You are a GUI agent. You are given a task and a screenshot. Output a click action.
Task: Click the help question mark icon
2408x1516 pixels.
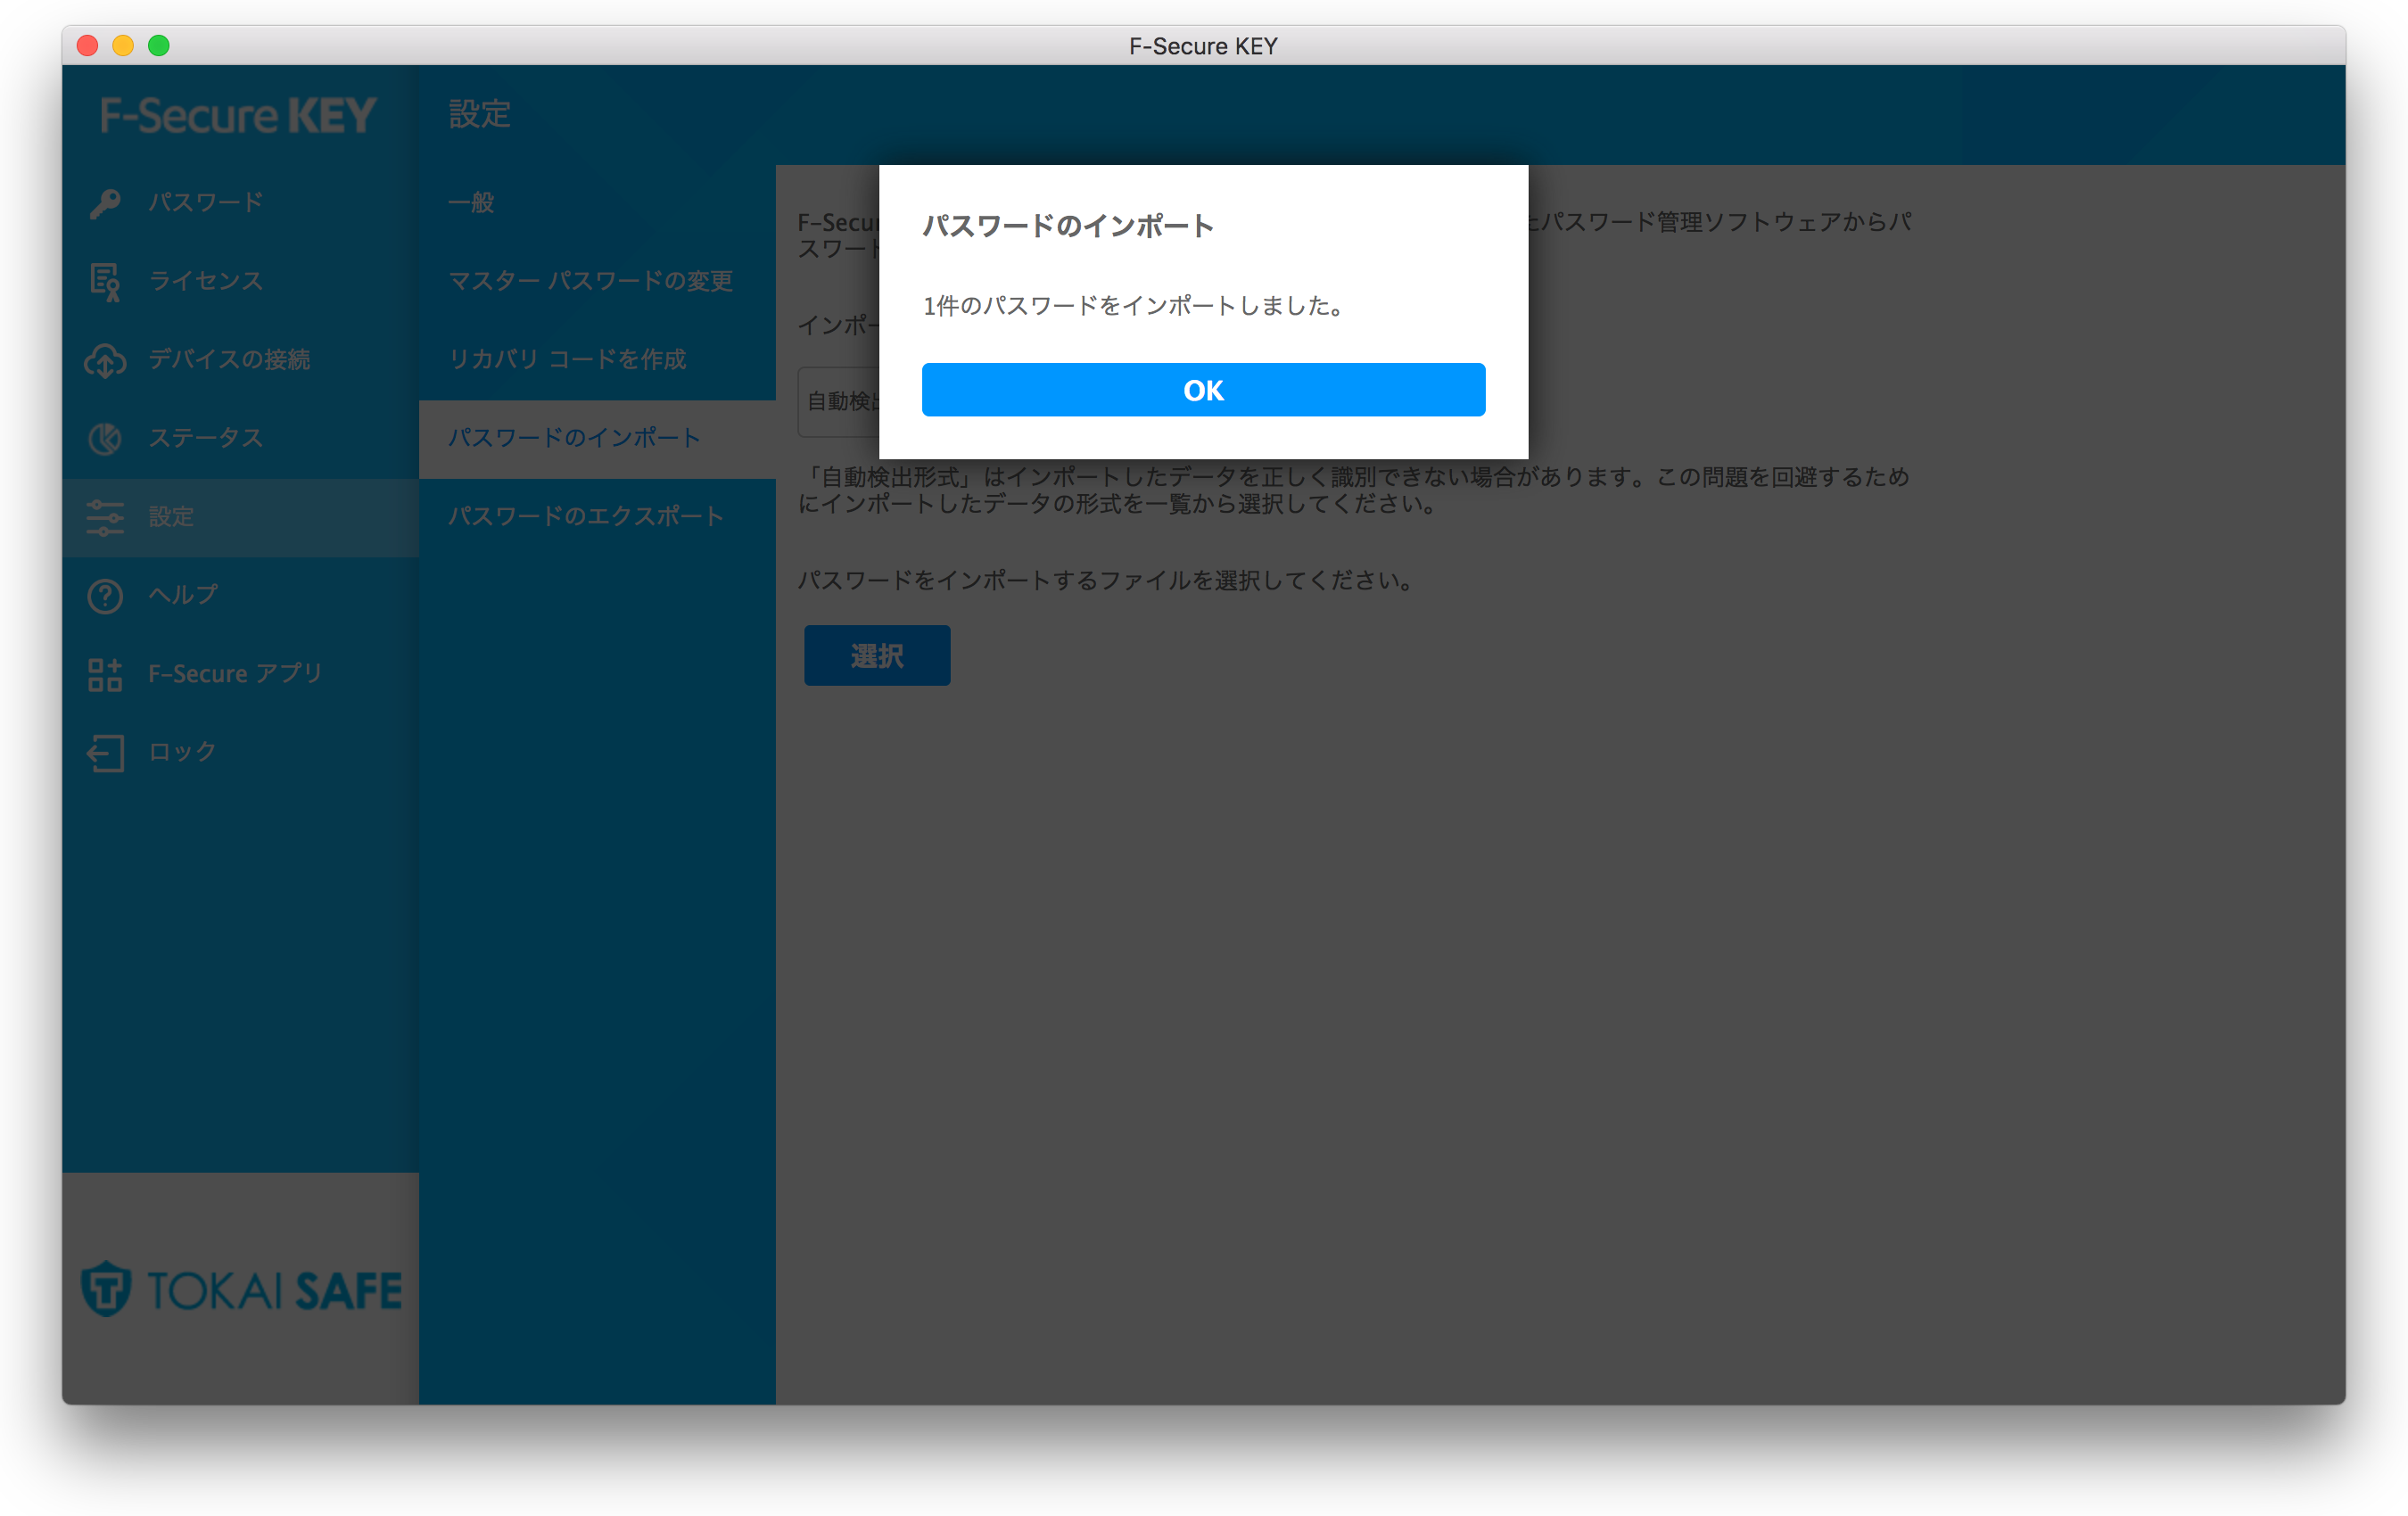tap(104, 596)
